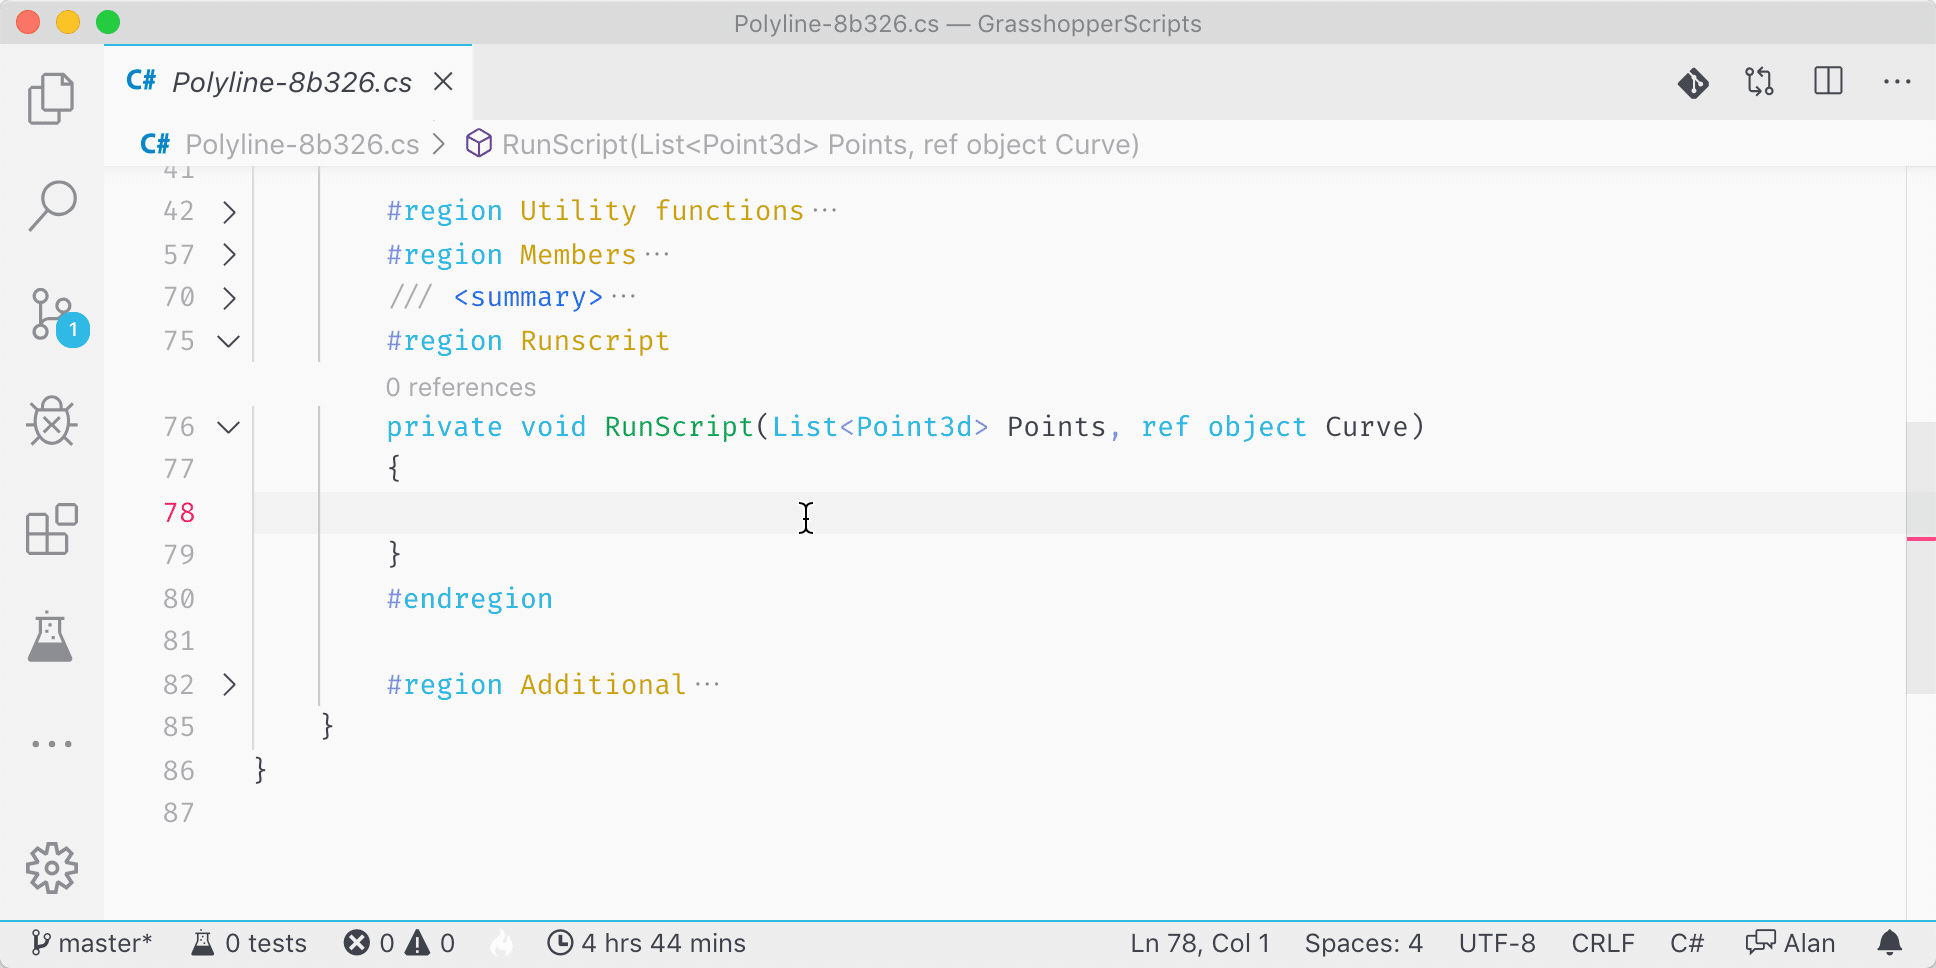Split the editor to the right
This screenshot has height=968, width=1936.
point(1828,81)
